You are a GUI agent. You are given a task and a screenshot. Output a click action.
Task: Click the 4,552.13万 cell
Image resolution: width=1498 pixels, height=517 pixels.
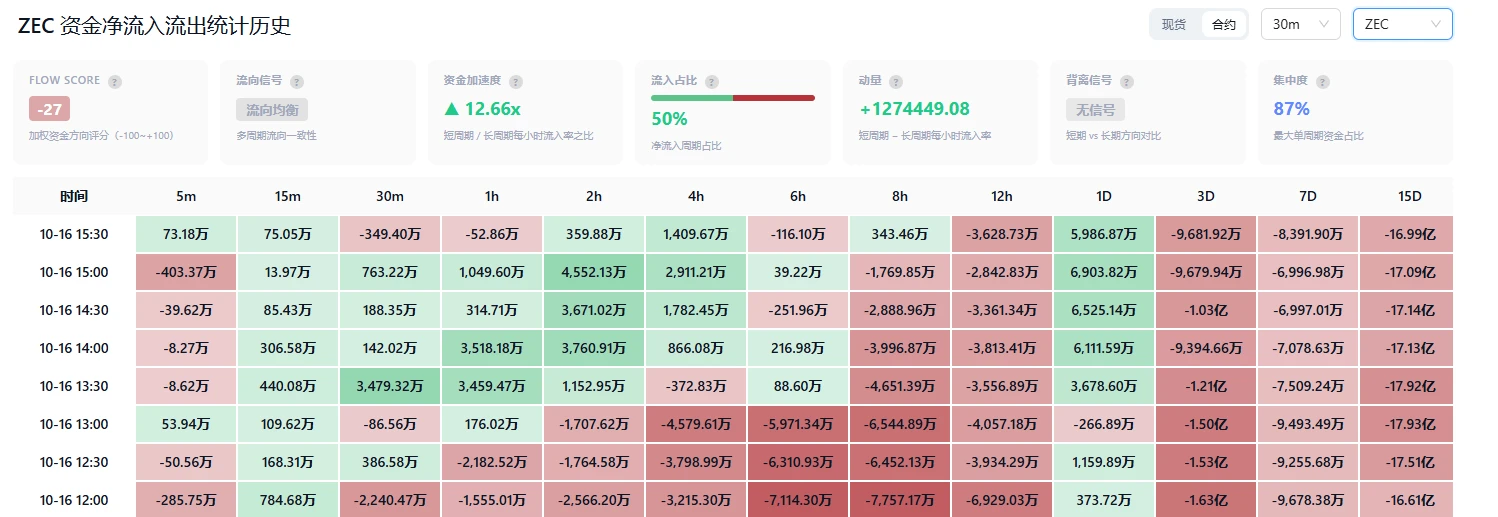[x=594, y=272]
